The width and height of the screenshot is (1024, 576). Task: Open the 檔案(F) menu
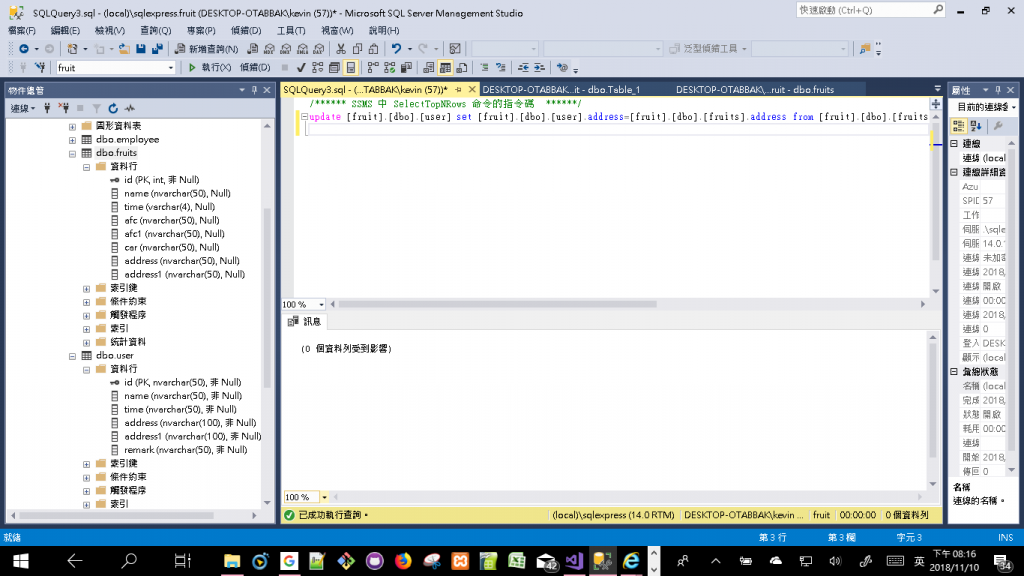click(x=22, y=31)
